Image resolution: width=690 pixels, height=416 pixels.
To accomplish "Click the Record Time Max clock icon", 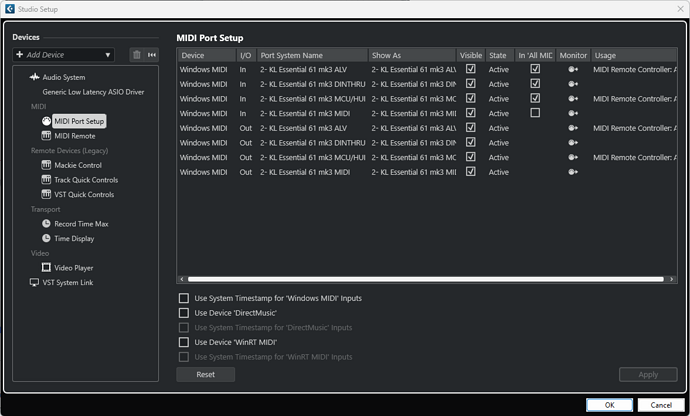I will click(x=46, y=224).
